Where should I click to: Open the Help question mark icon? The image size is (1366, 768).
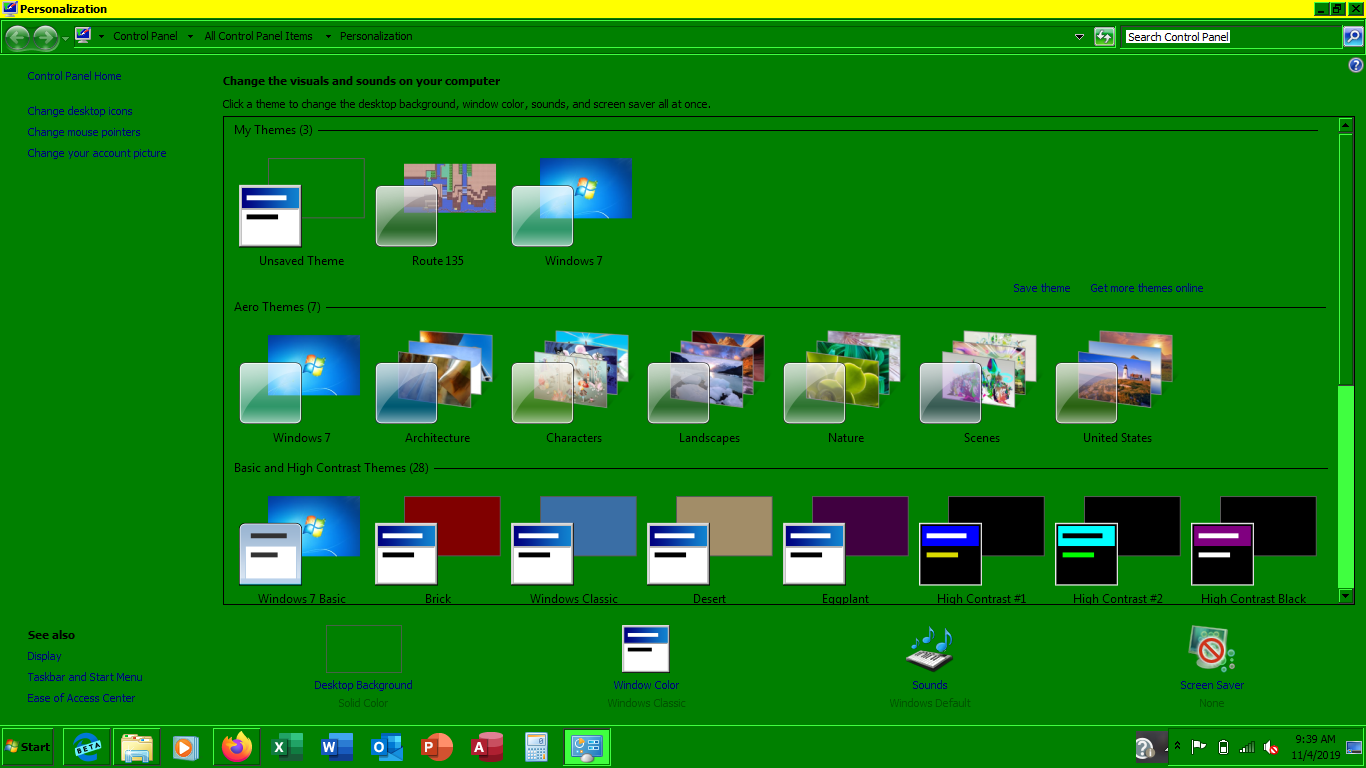click(x=1356, y=65)
